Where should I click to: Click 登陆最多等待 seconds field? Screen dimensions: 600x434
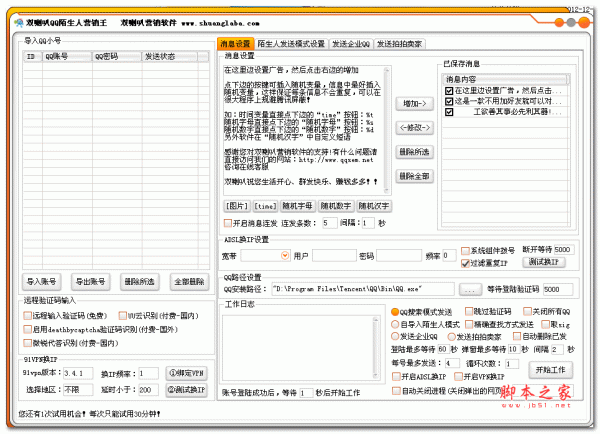pyautogui.click(x=442, y=349)
